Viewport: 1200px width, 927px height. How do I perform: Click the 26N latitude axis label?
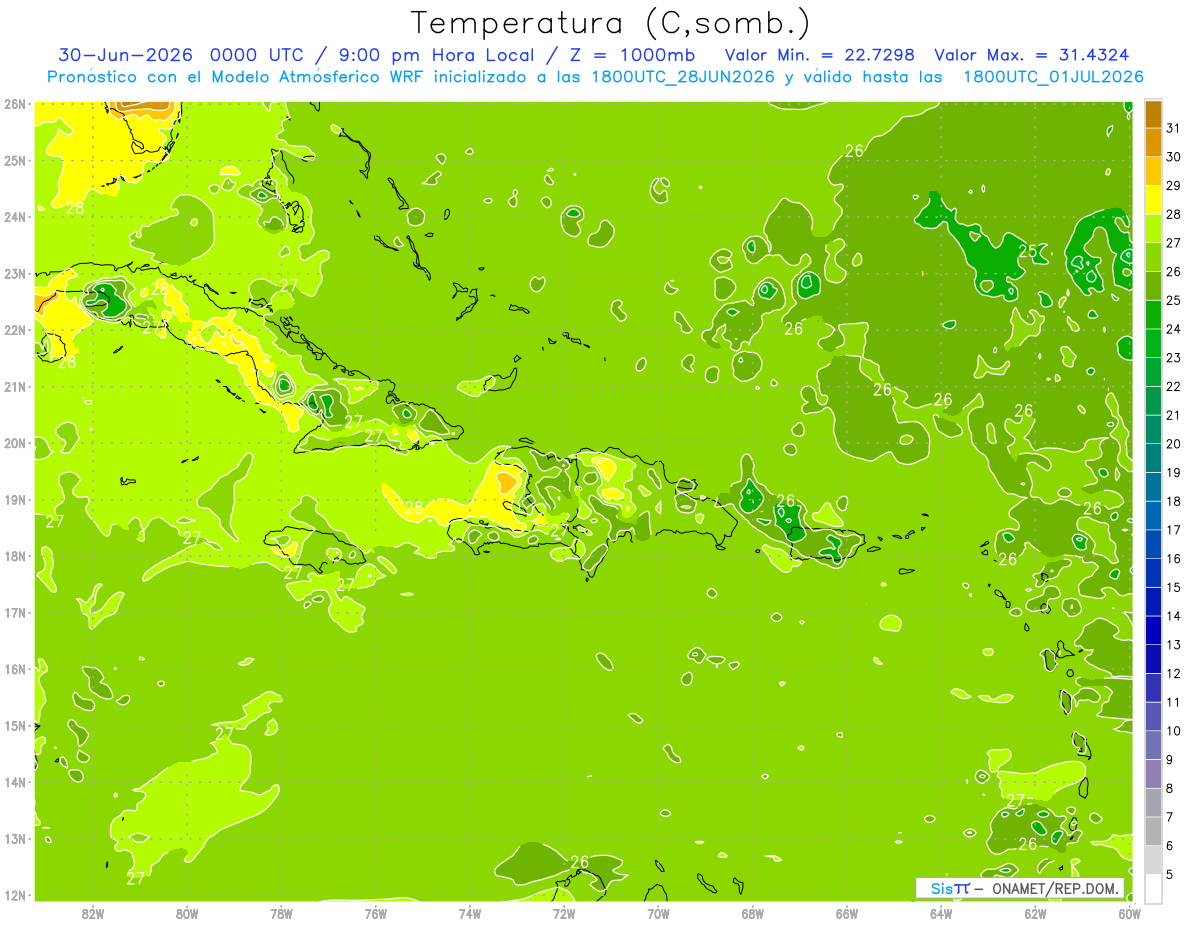coord(14,104)
